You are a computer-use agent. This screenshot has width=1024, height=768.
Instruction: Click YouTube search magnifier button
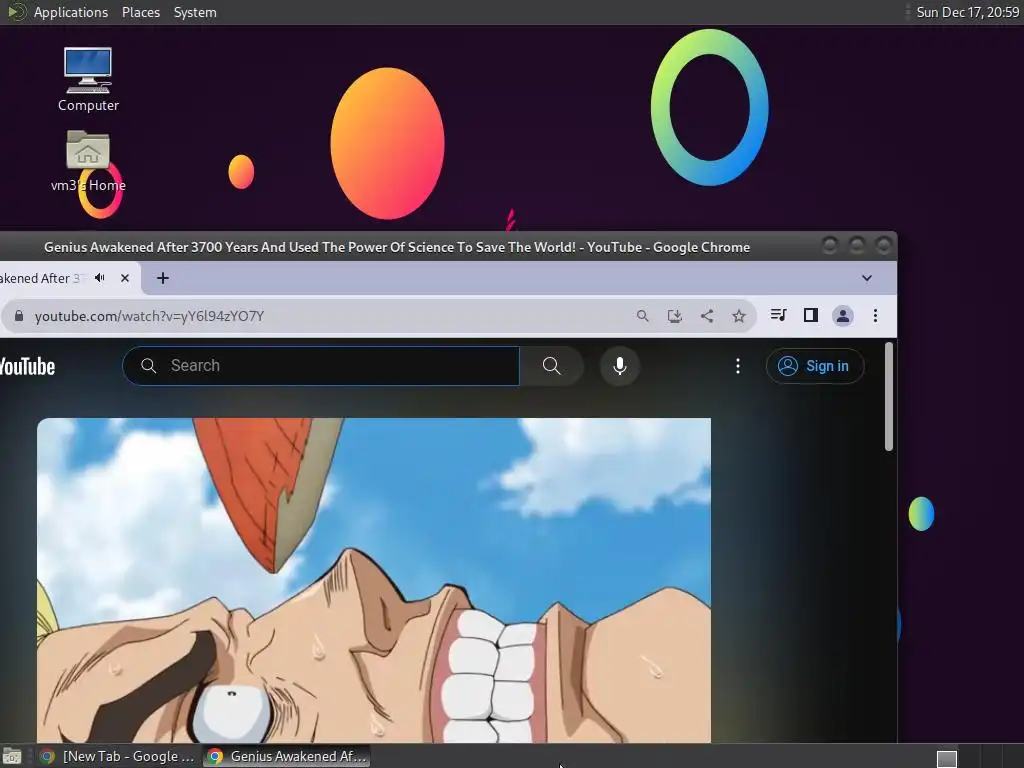click(552, 366)
